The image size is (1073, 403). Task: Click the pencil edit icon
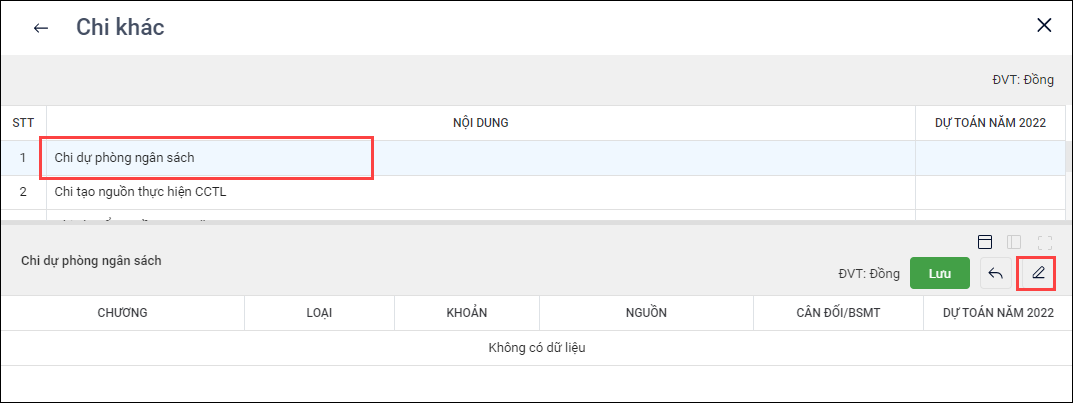pyautogui.click(x=1038, y=273)
